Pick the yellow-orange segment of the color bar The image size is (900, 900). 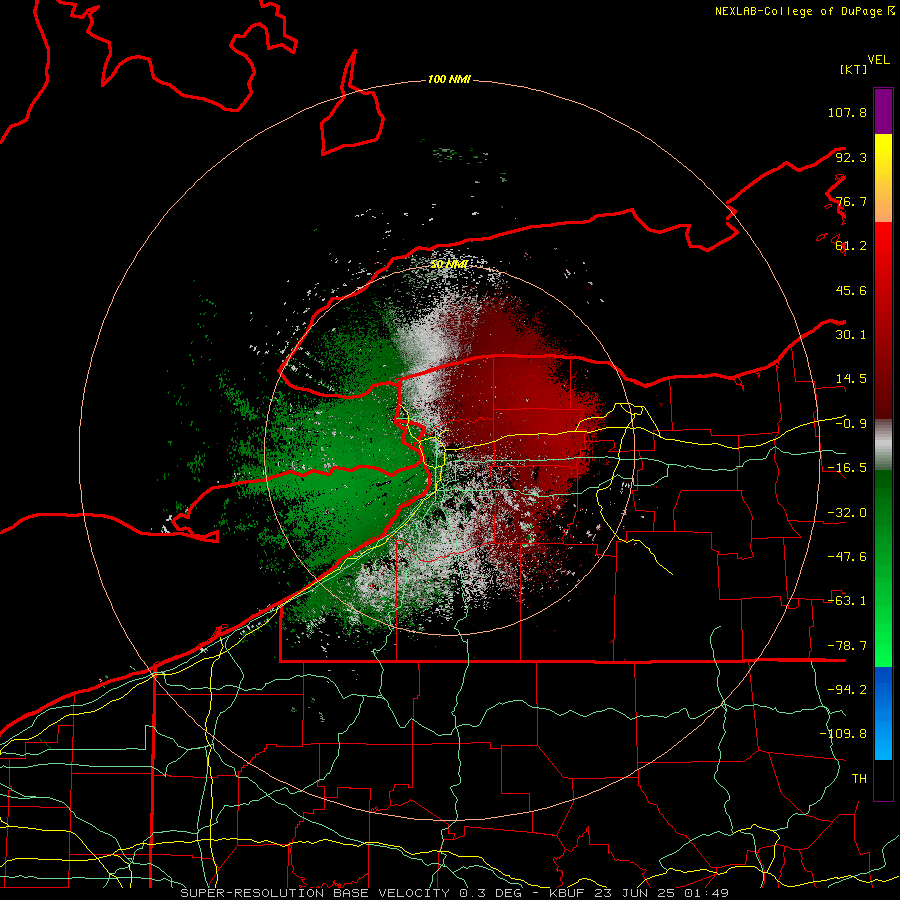883,178
